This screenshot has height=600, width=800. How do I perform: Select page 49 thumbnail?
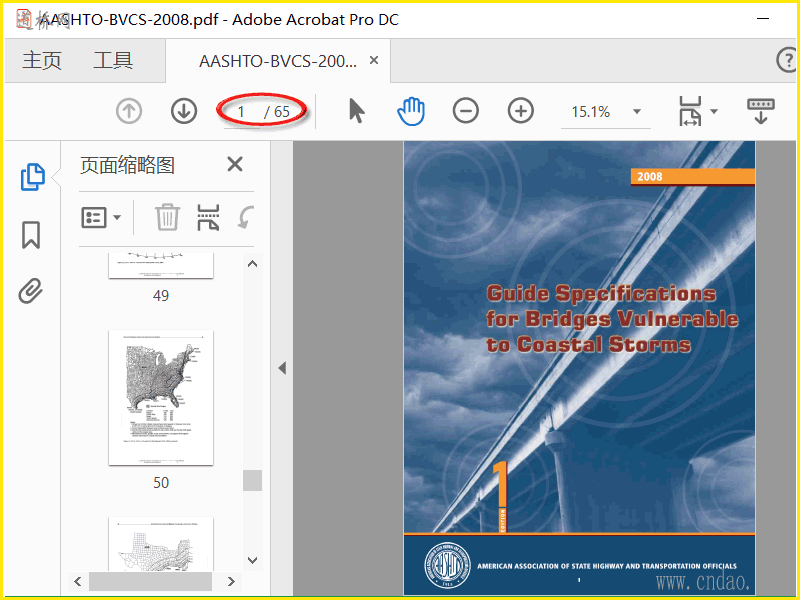pyautogui.click(x=161, y=265)
